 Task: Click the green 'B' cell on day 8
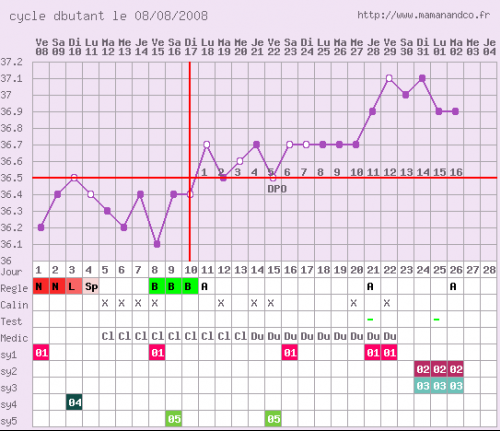[157, 286]
